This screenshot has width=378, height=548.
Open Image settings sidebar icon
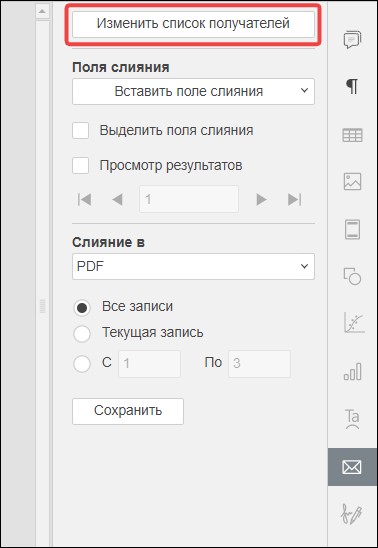click(352, 181)
